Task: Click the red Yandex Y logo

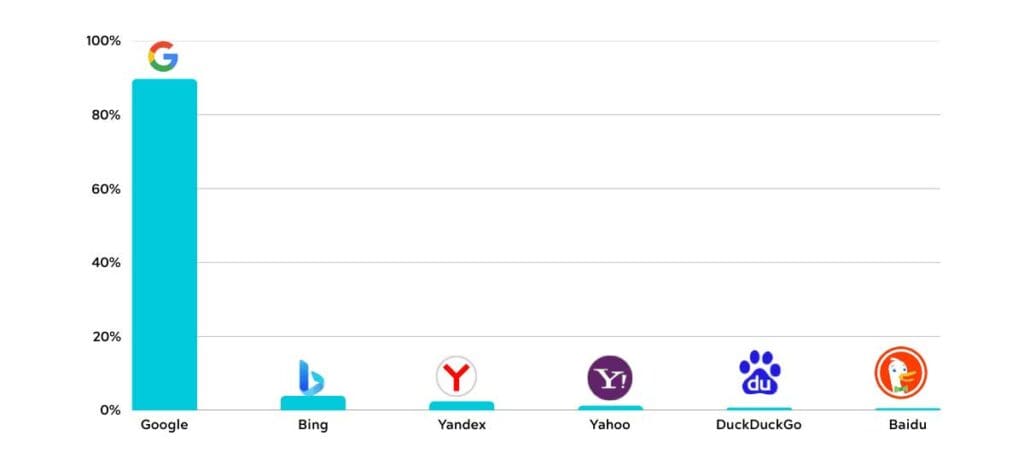Action: (x=456, y=376)
